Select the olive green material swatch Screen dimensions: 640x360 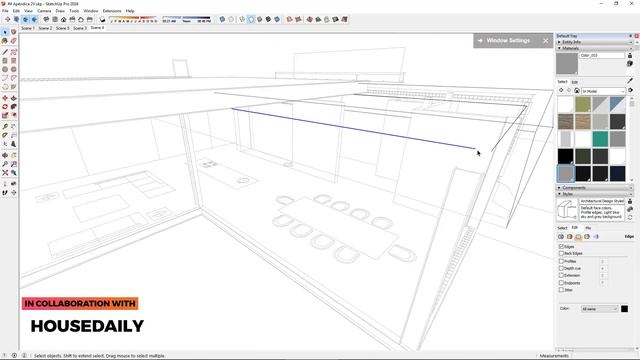click(x=583, y=104)
